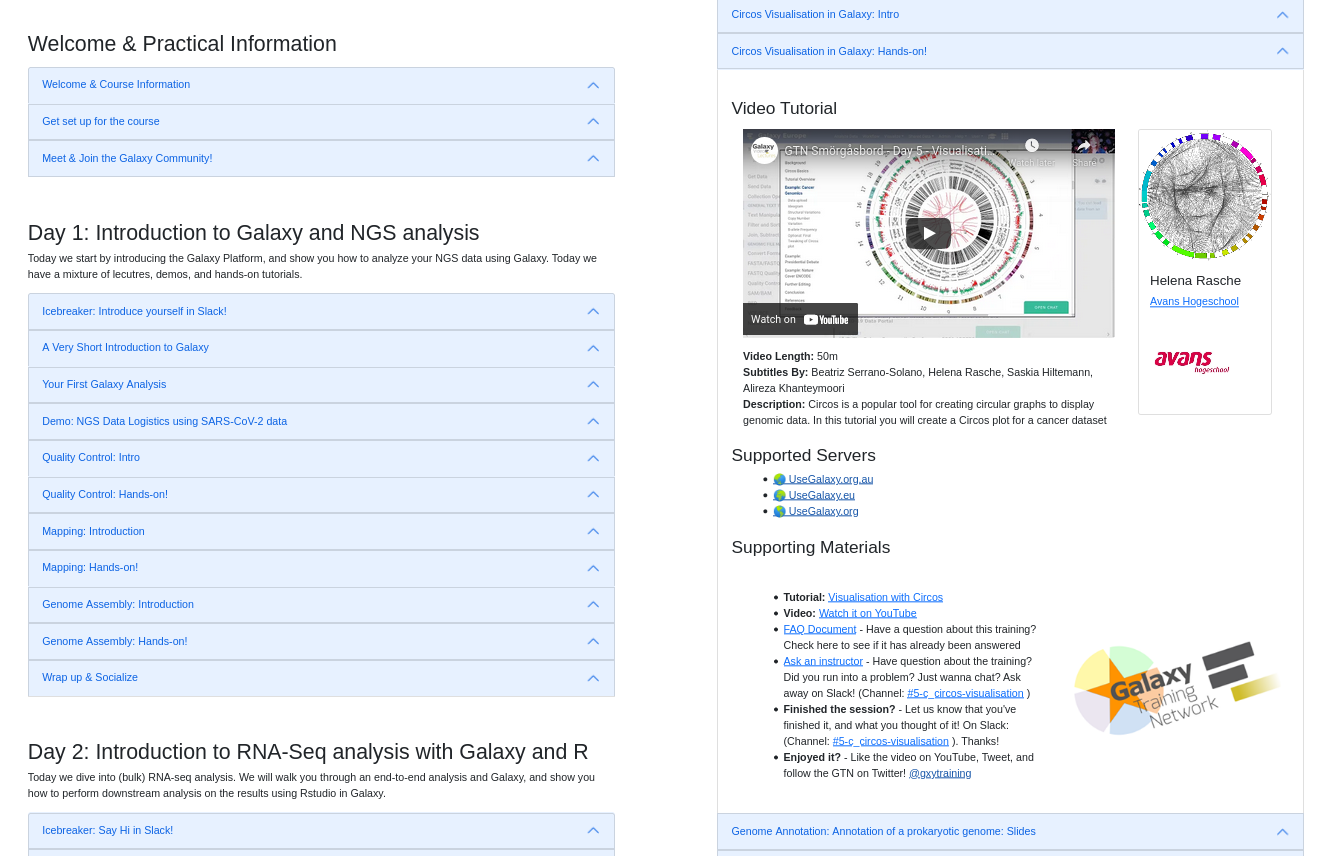Toggle chevron for Demo: NGS Data Logistics
The width and height of the screenshot is (1317, 856).
(593, 422)
